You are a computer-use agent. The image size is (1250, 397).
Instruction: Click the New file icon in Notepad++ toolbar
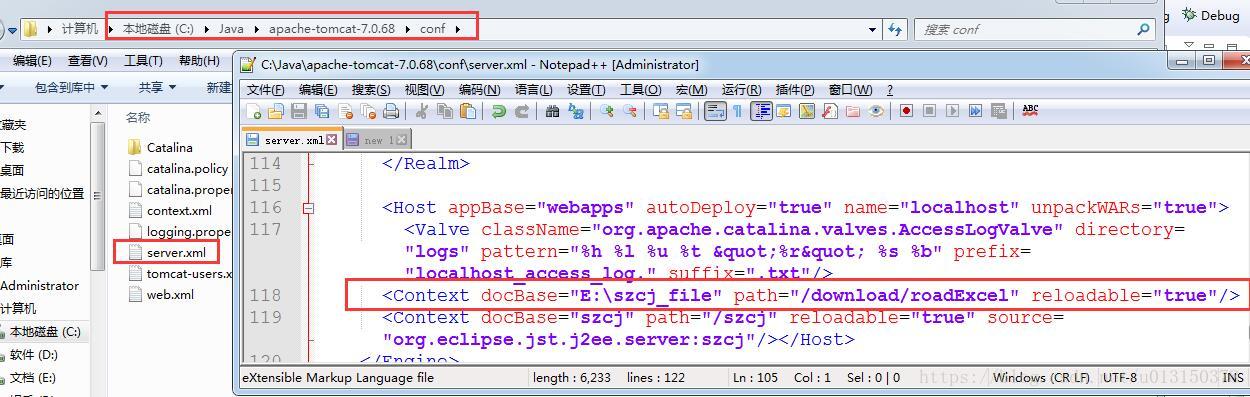pos(253,111)
